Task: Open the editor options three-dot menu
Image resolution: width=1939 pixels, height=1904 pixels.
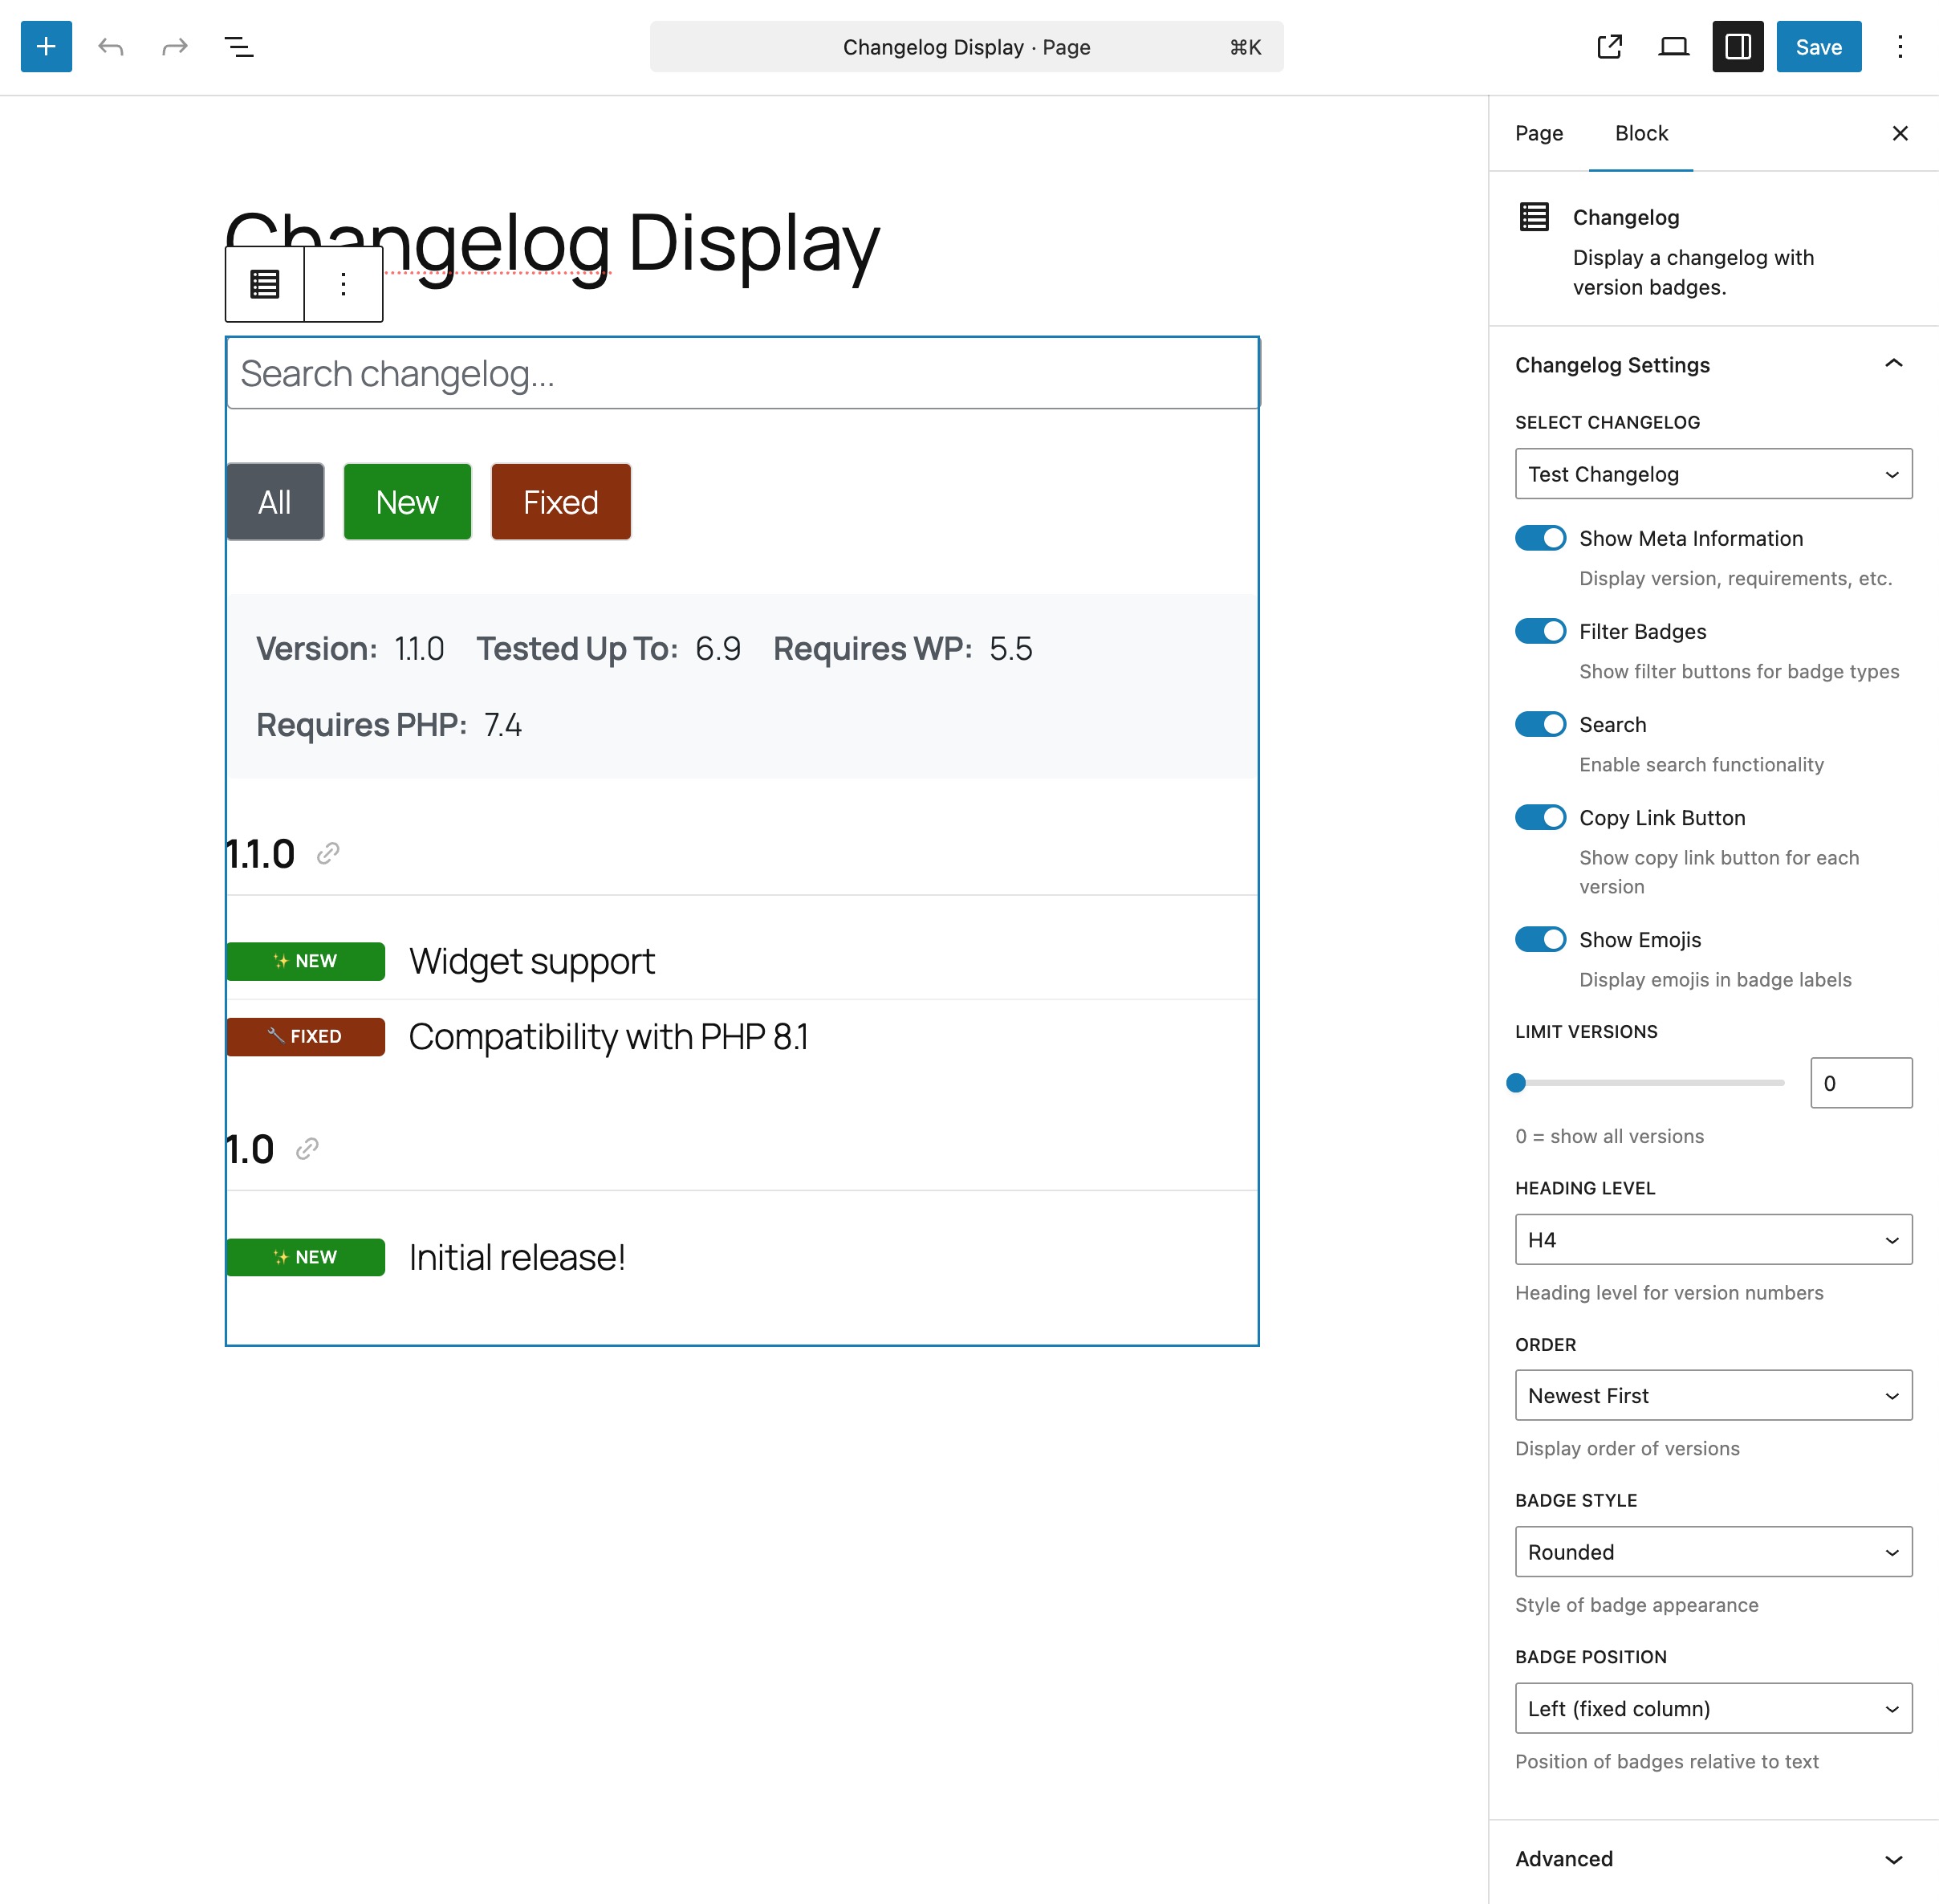Action: click(1899, 46)
